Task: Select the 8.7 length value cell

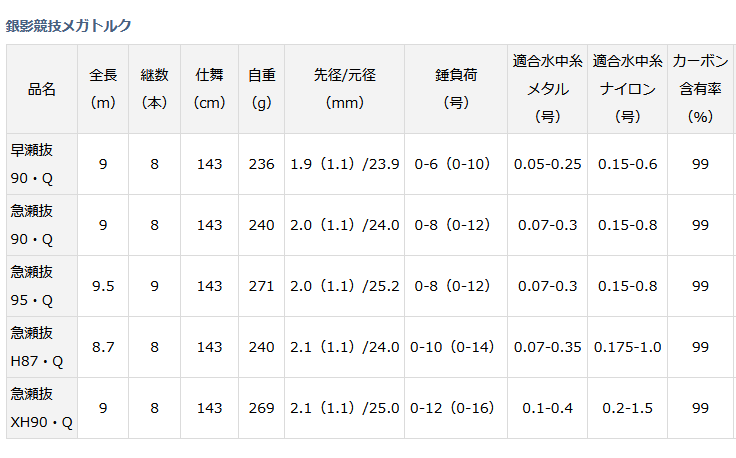Action: [x=103, y=347]
